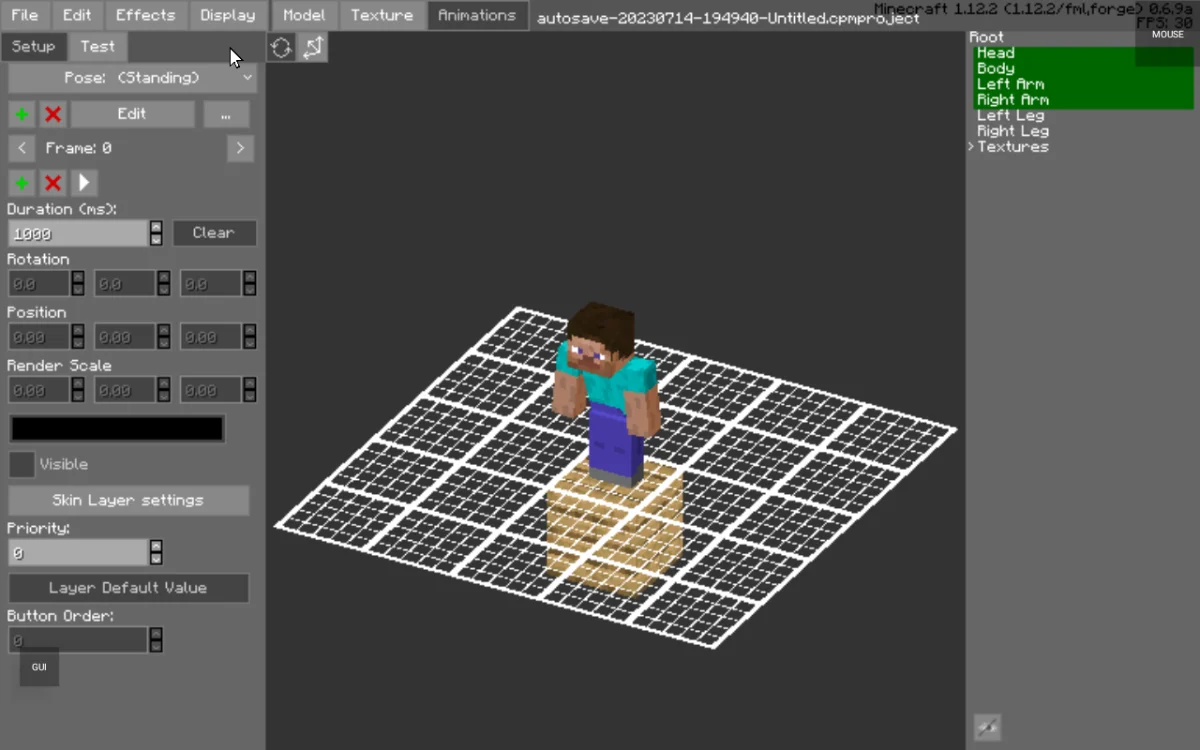The image size is (1200, 750).
Task: Click the Duration (ms) input field
Action: point(78,233)
